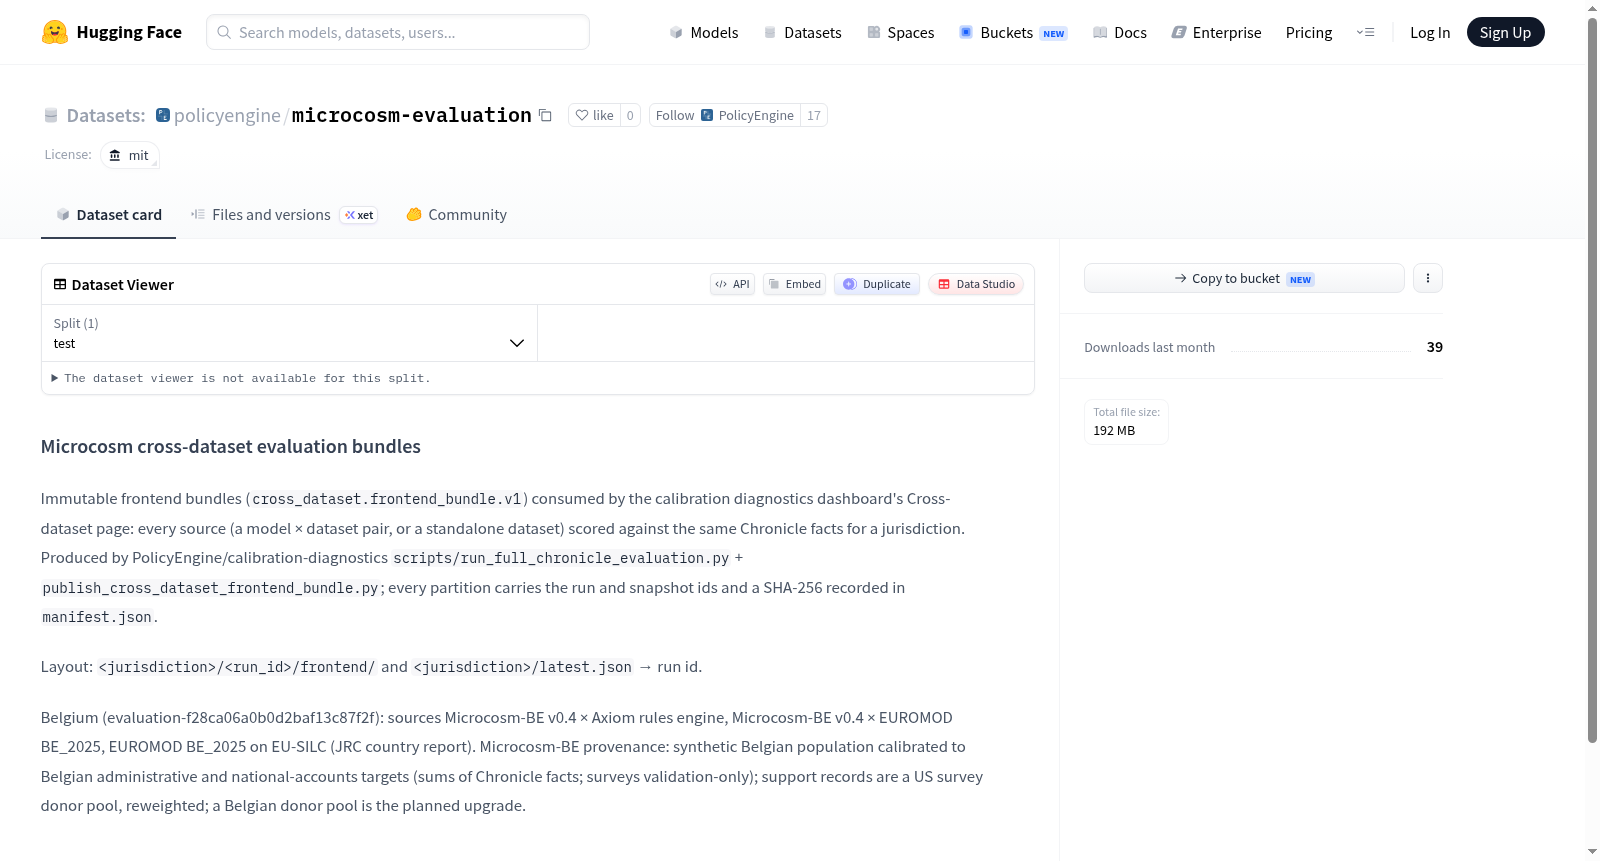Screen dimensions: 1600x861
Task: Click the Log In link
Action: [1430, 32]
